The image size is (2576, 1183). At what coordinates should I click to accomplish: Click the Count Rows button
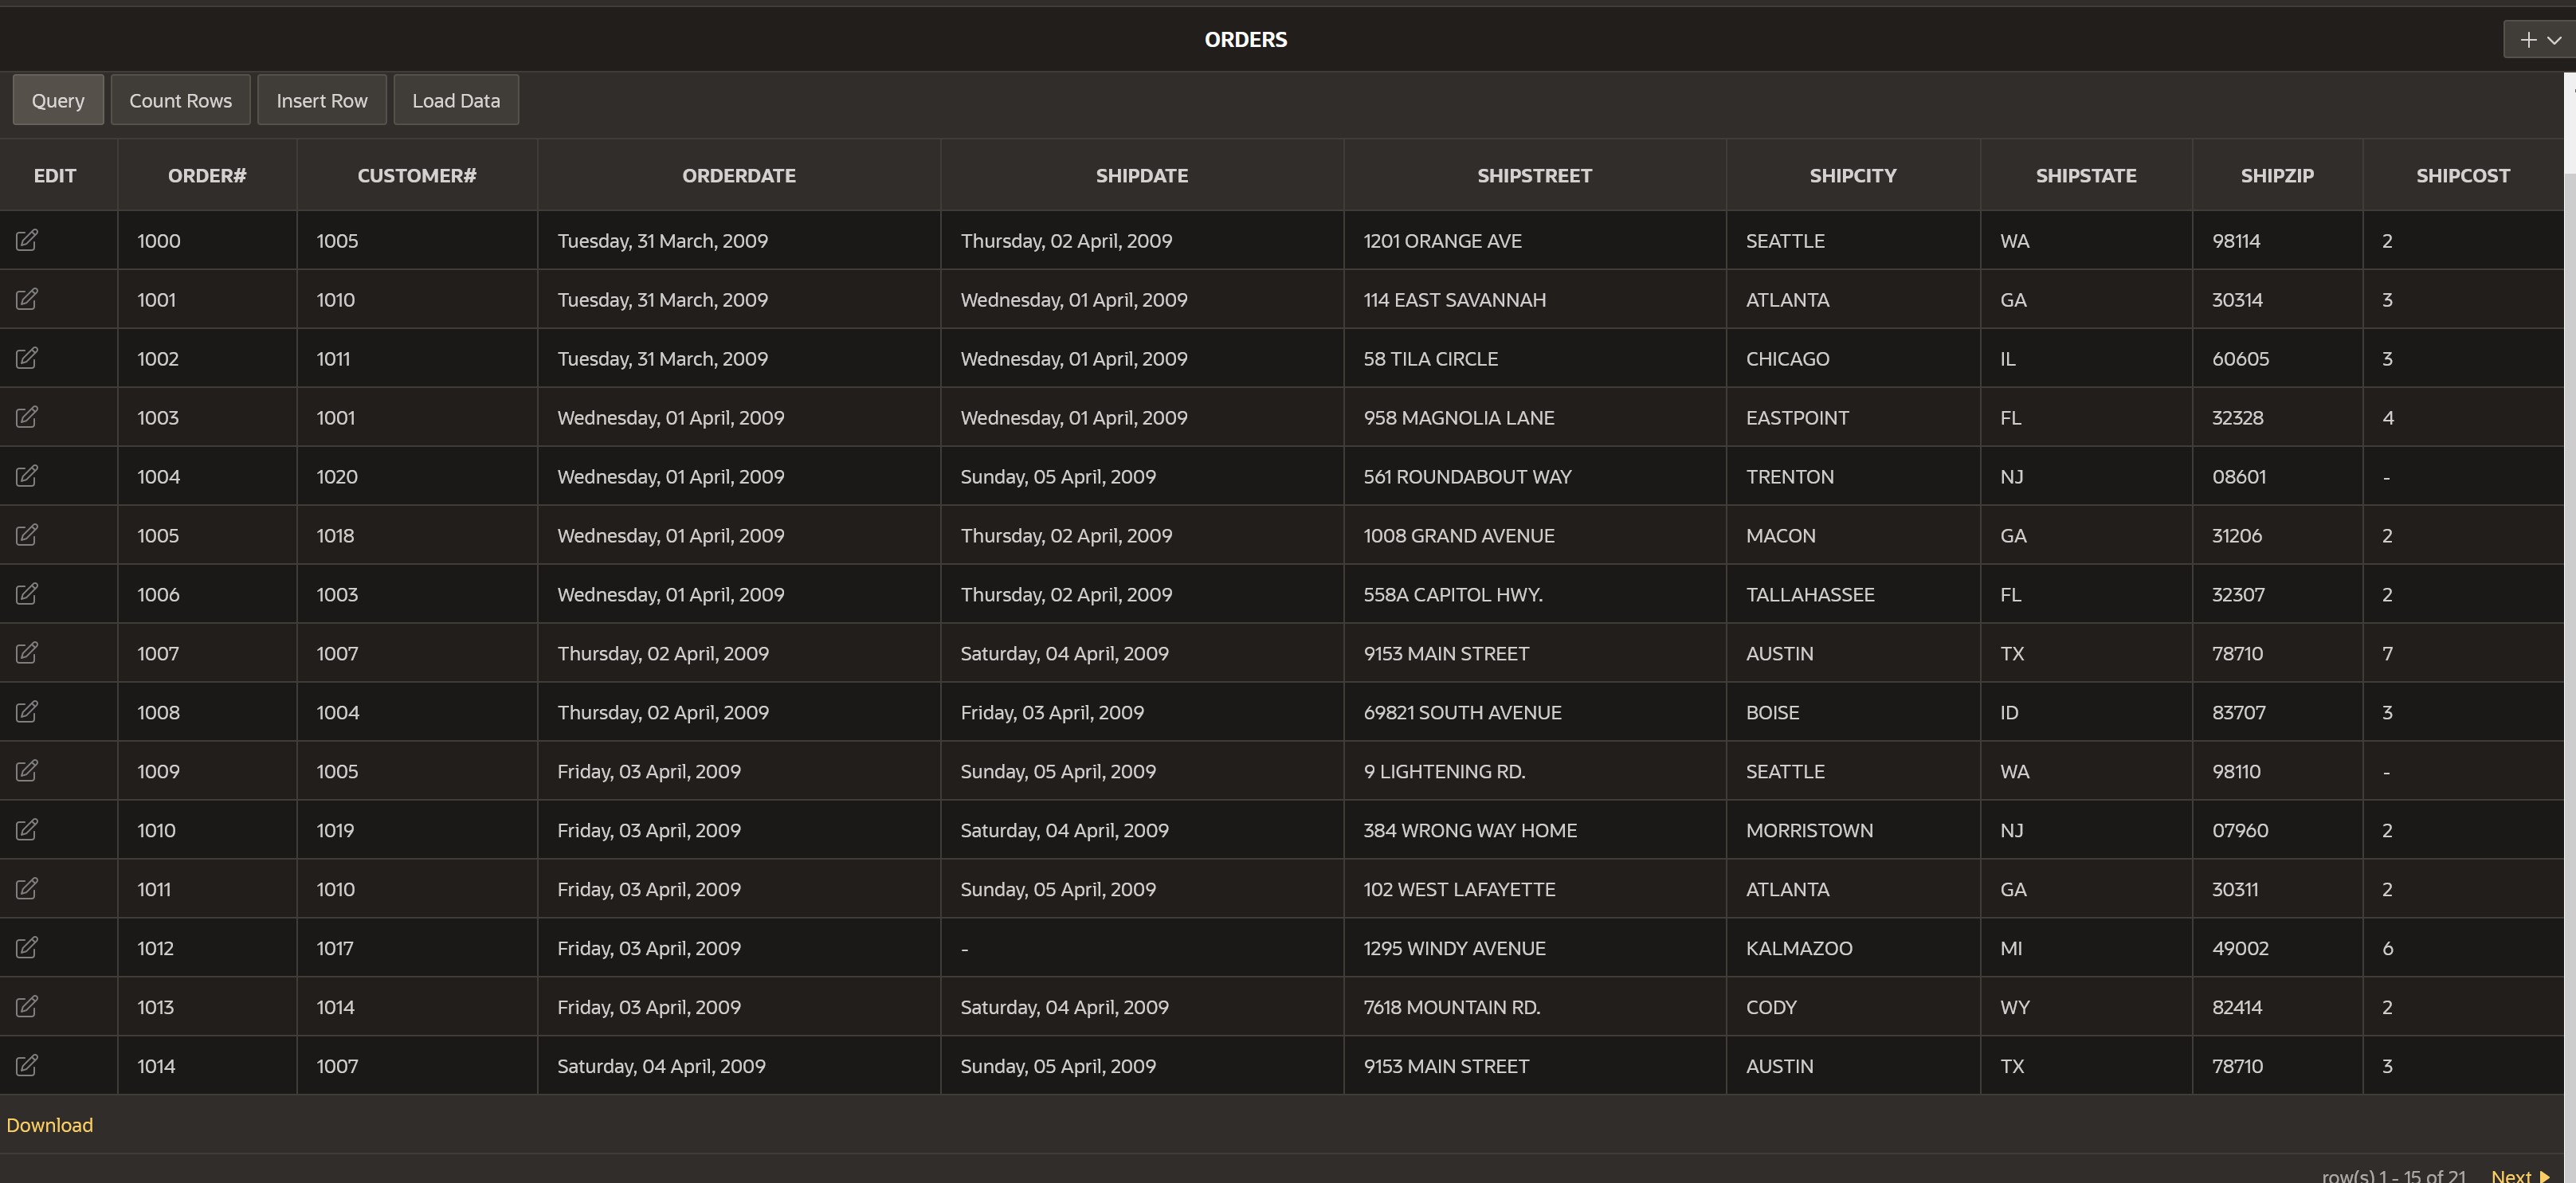(x=180, y=100)
